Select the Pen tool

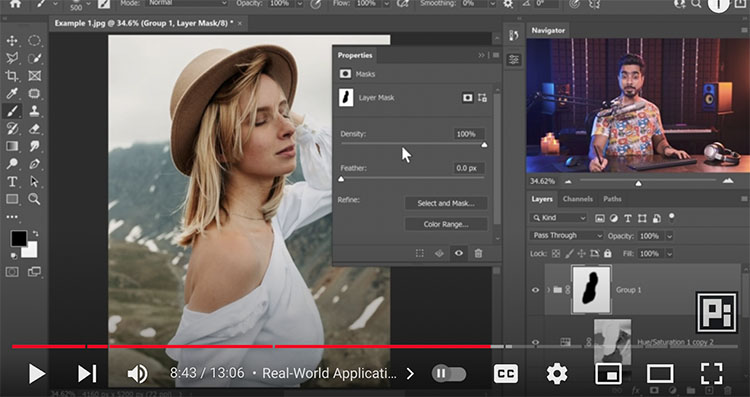tap(34, 164)
